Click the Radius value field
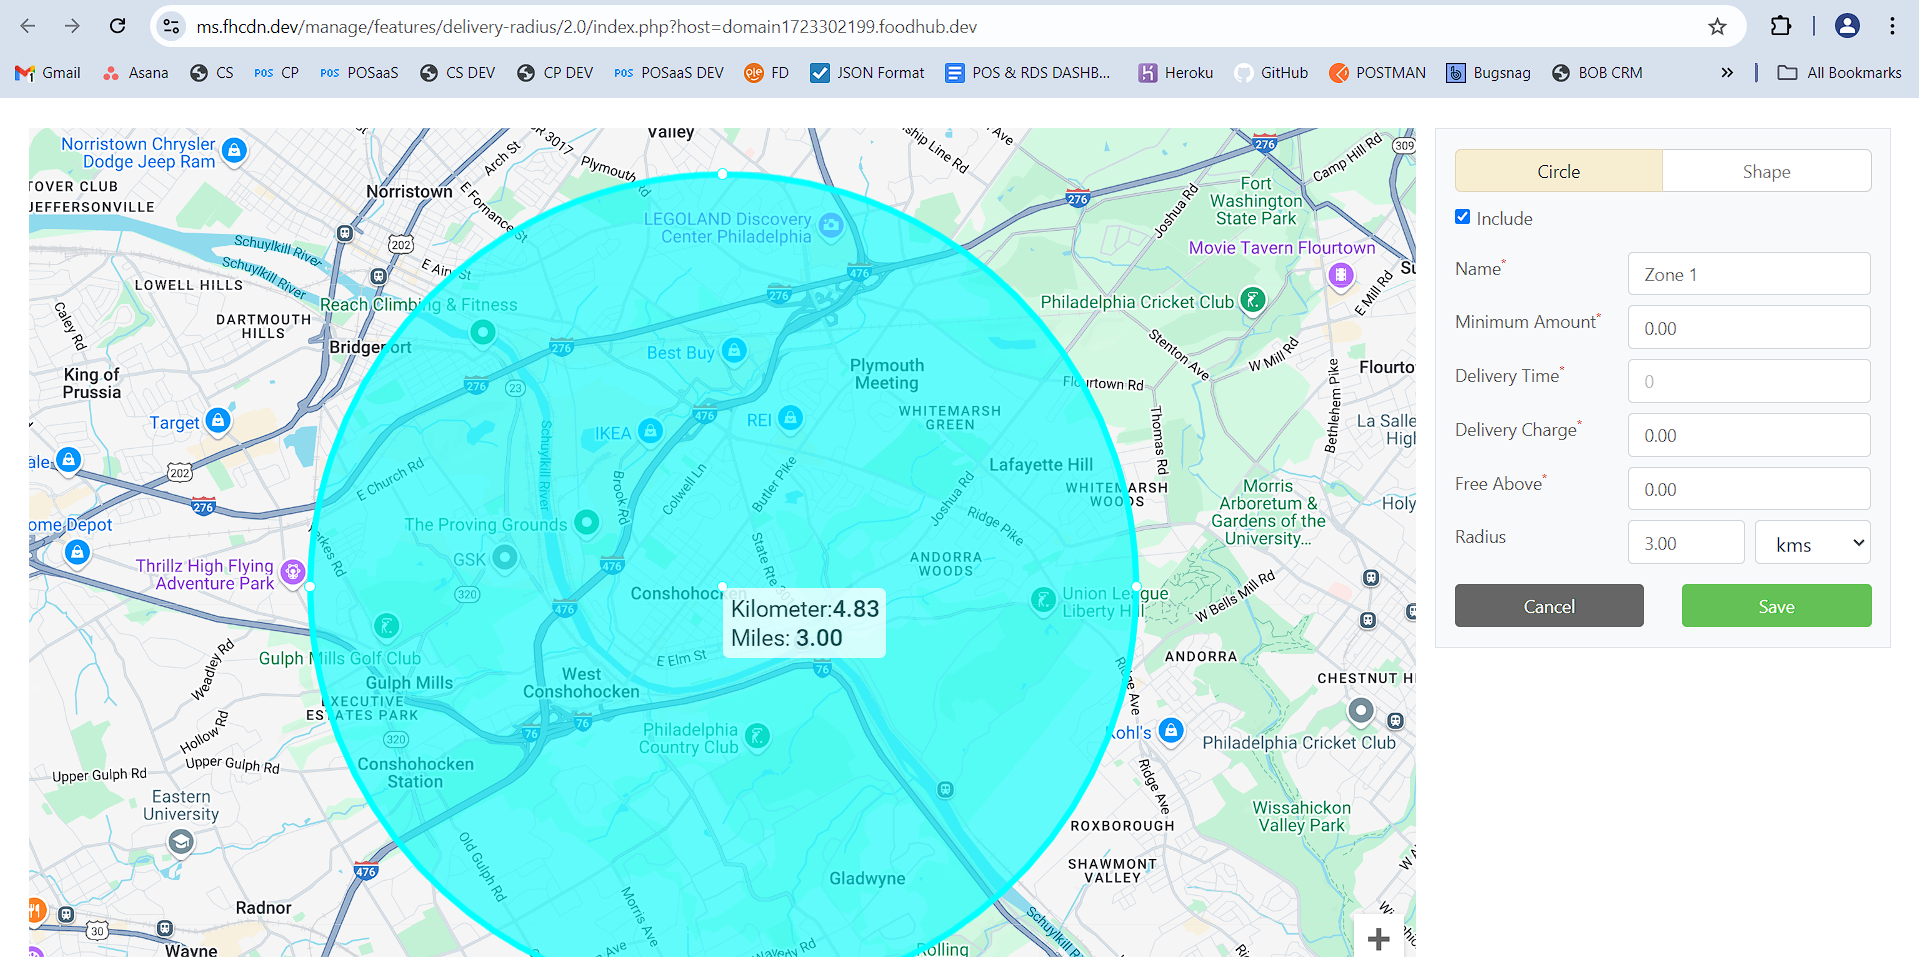 (1686, 543)
